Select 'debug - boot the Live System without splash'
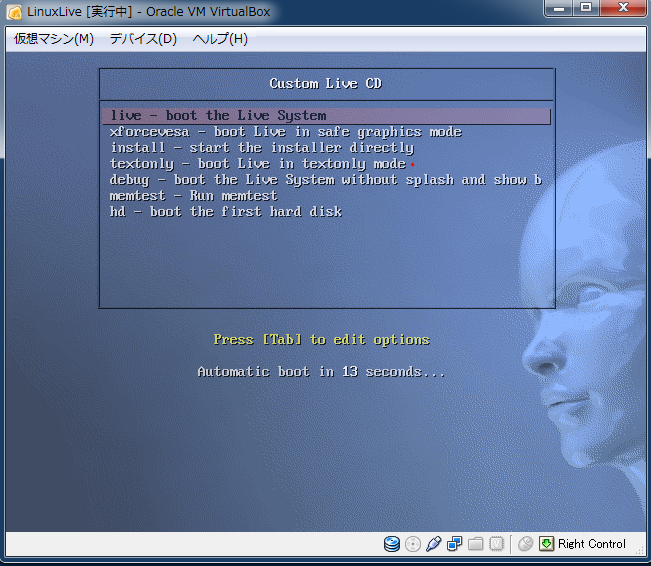Screen dimensions: 651x566 click(x=326, y=180)
